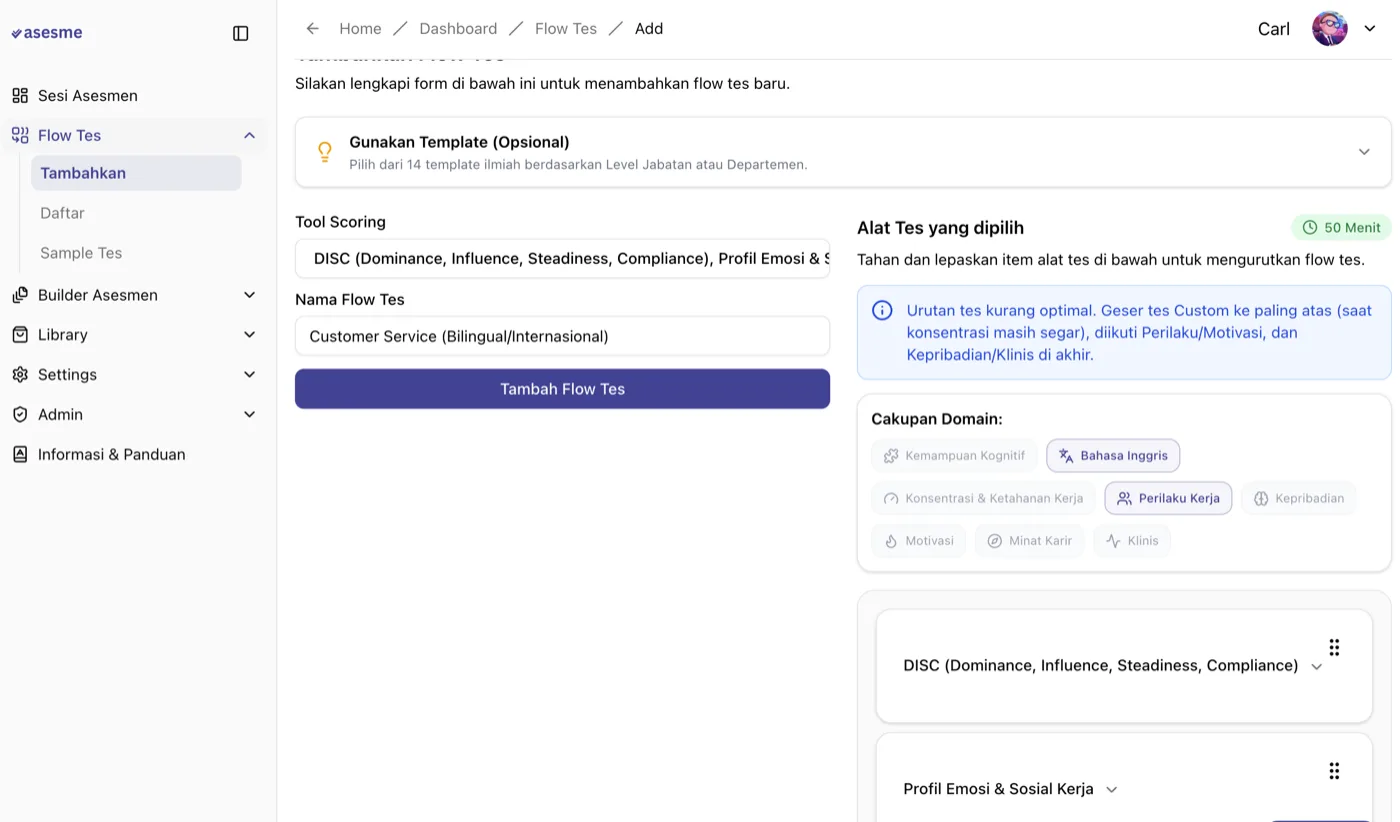Image resolution: width=1400 pixels, height=822 pixels.
Task: Click the Builder Asesmen icon
Action: (x=20, y=295)
